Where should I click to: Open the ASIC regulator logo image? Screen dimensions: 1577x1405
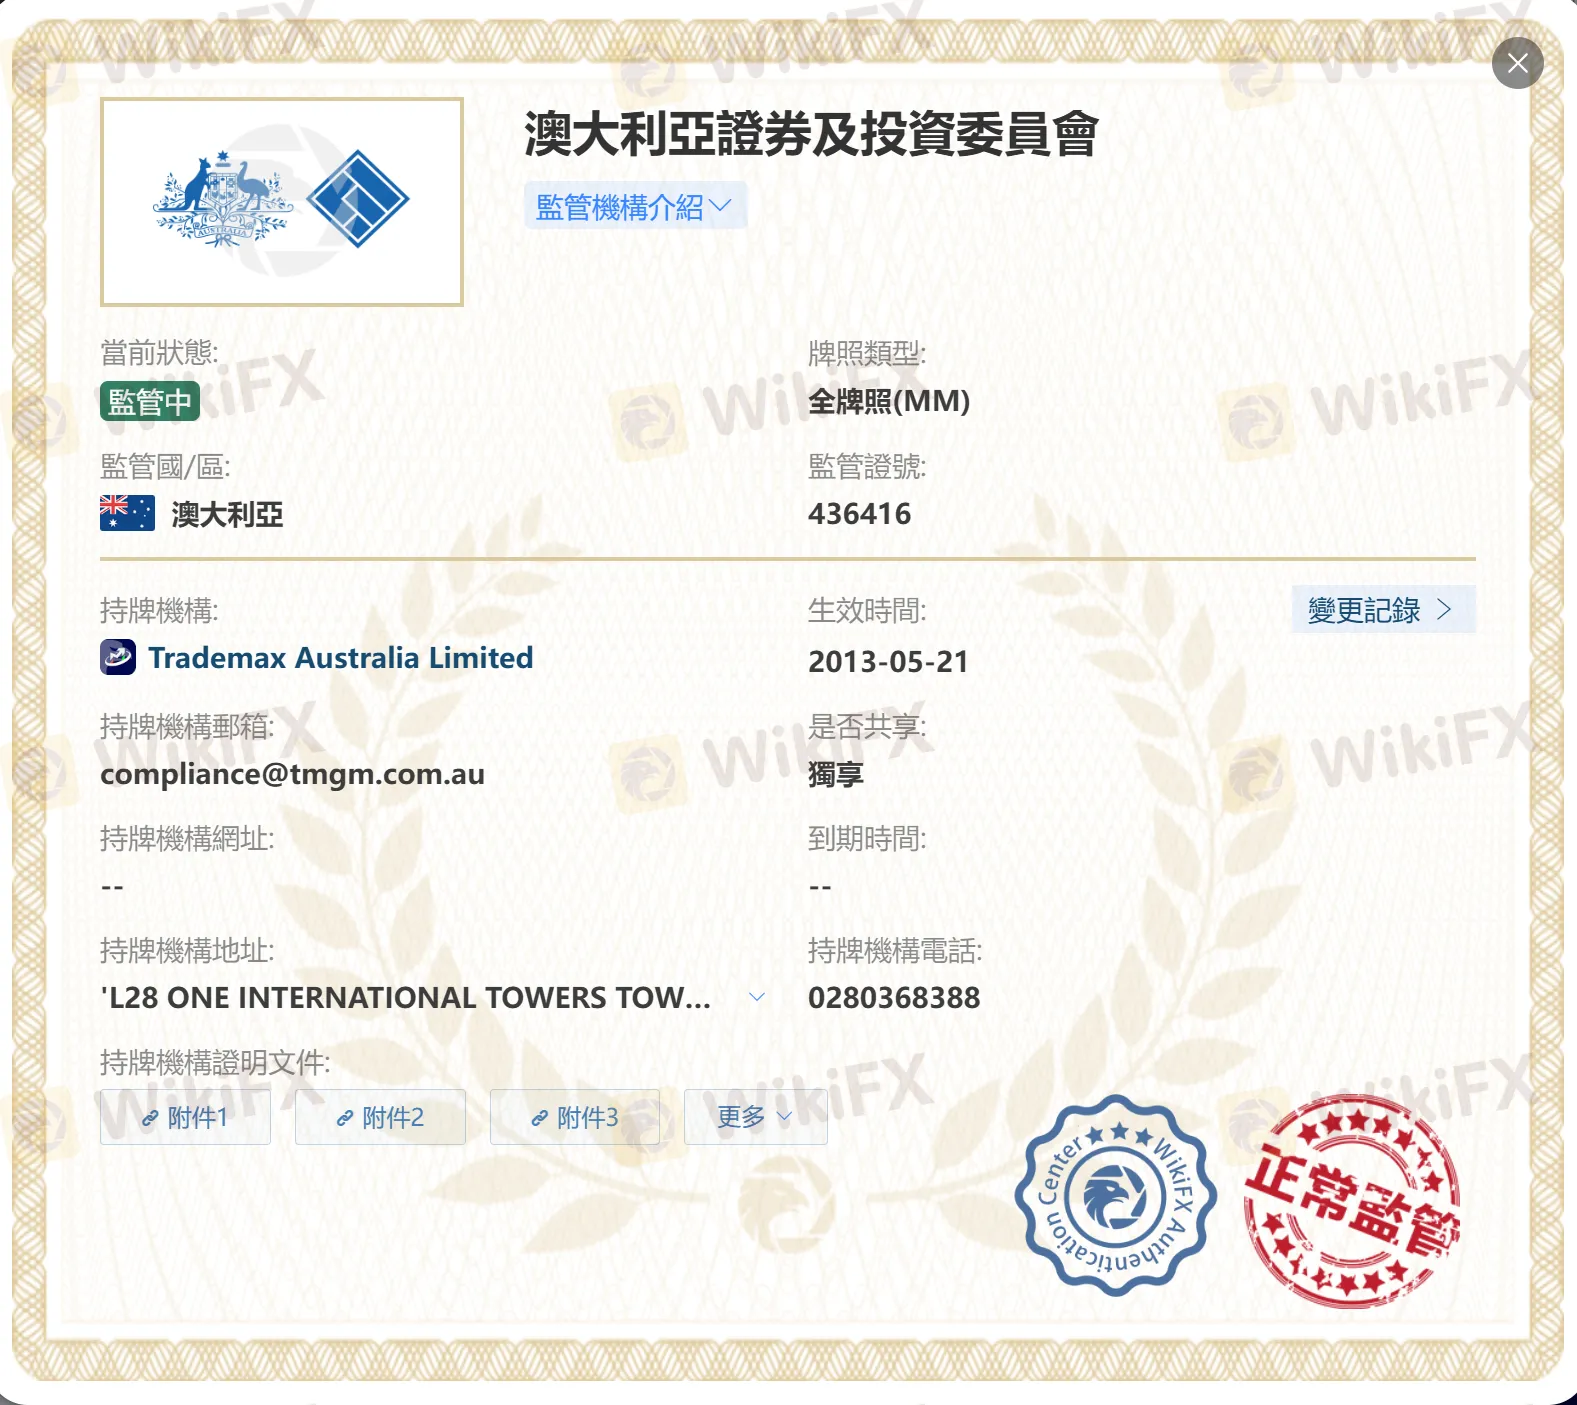pyautogui.click(x=282, y=202)
